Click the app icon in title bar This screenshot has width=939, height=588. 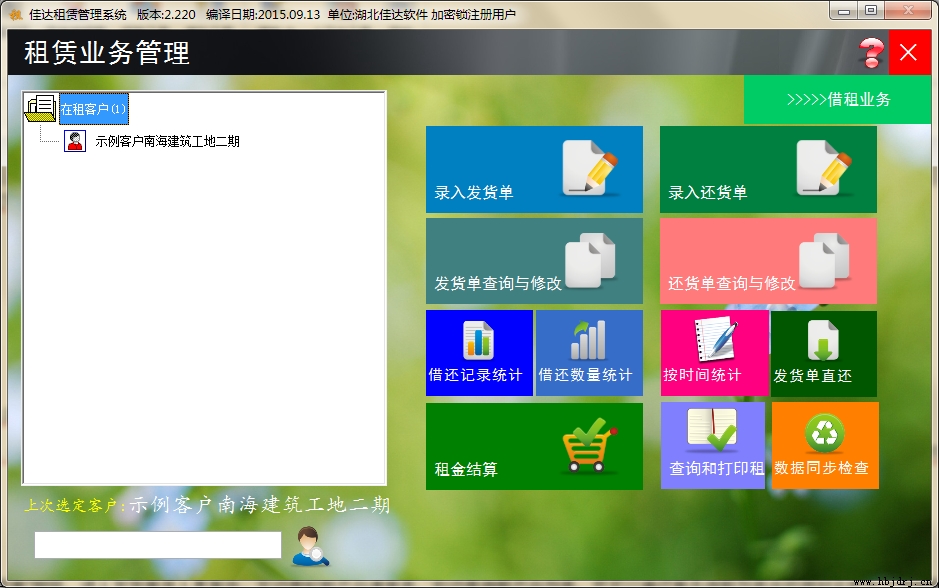tap(16, 14)
